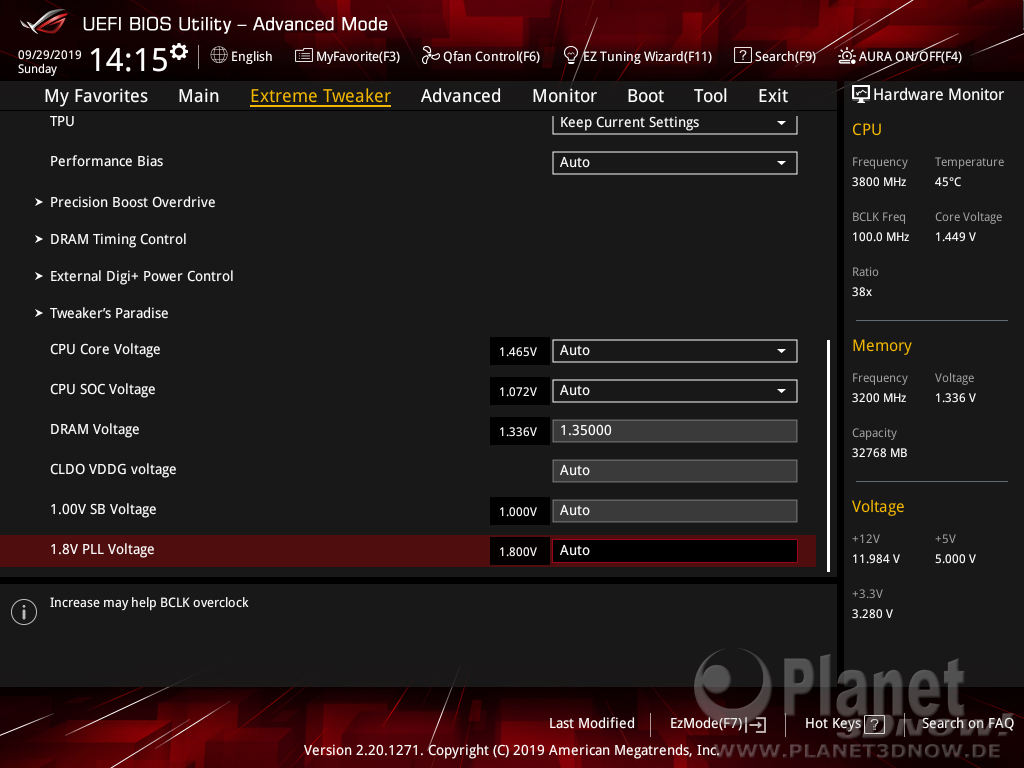Open the Tool tab
1024x768 pixels.
coord(710,96)
